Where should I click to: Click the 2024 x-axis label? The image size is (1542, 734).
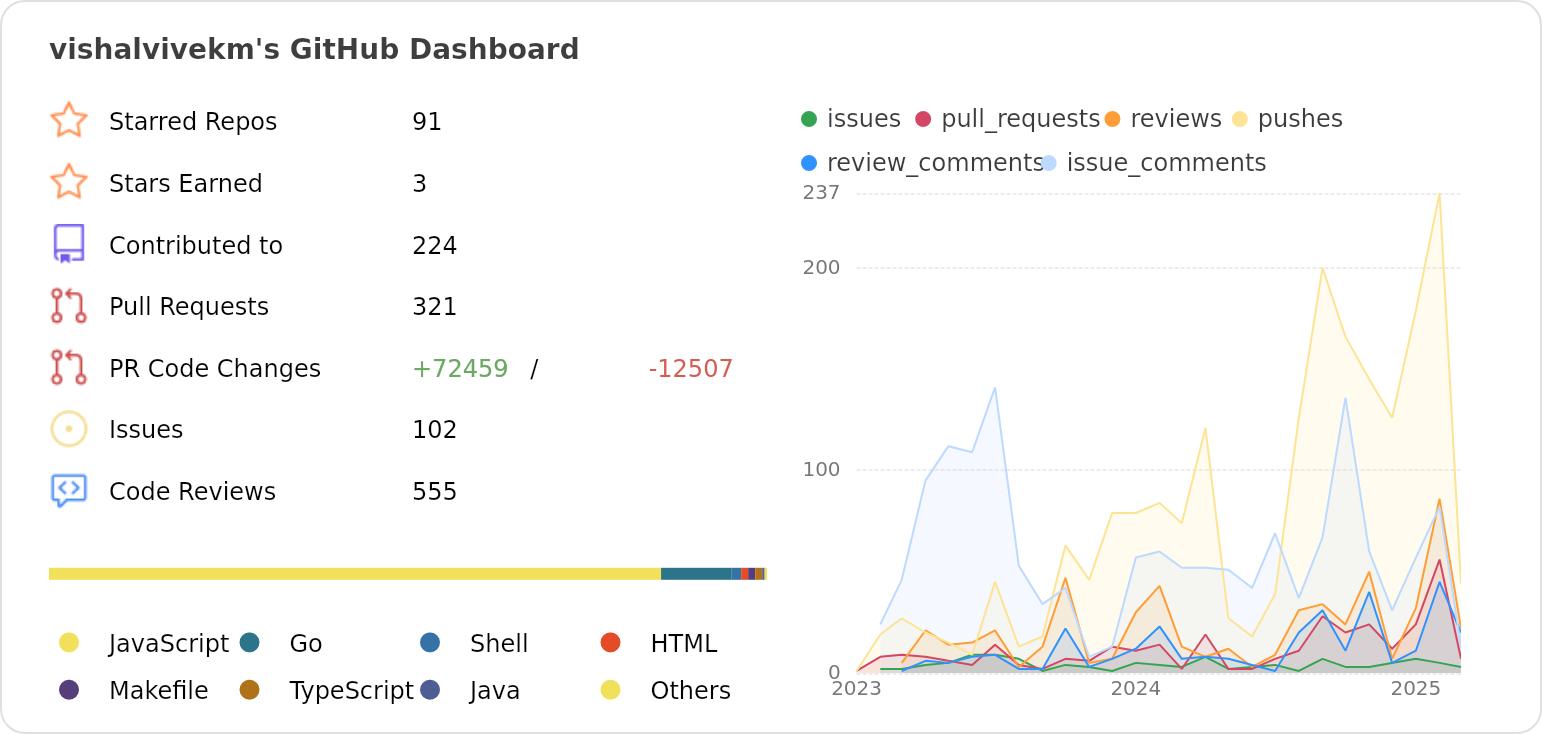(x=1136, y=688)
